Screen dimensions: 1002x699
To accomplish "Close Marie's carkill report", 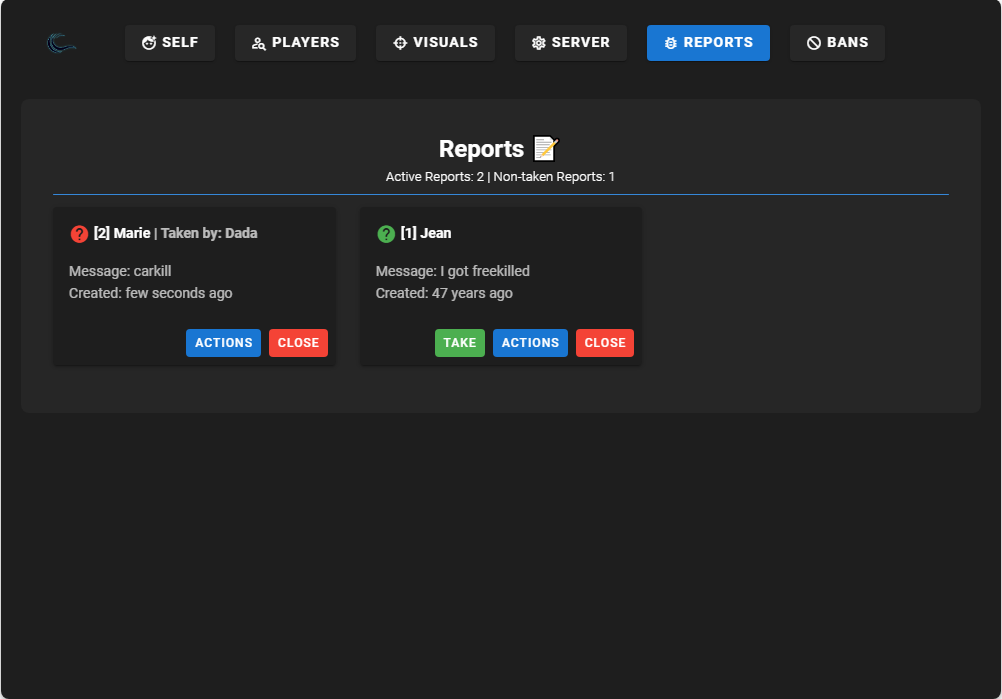I will [297, 342].
